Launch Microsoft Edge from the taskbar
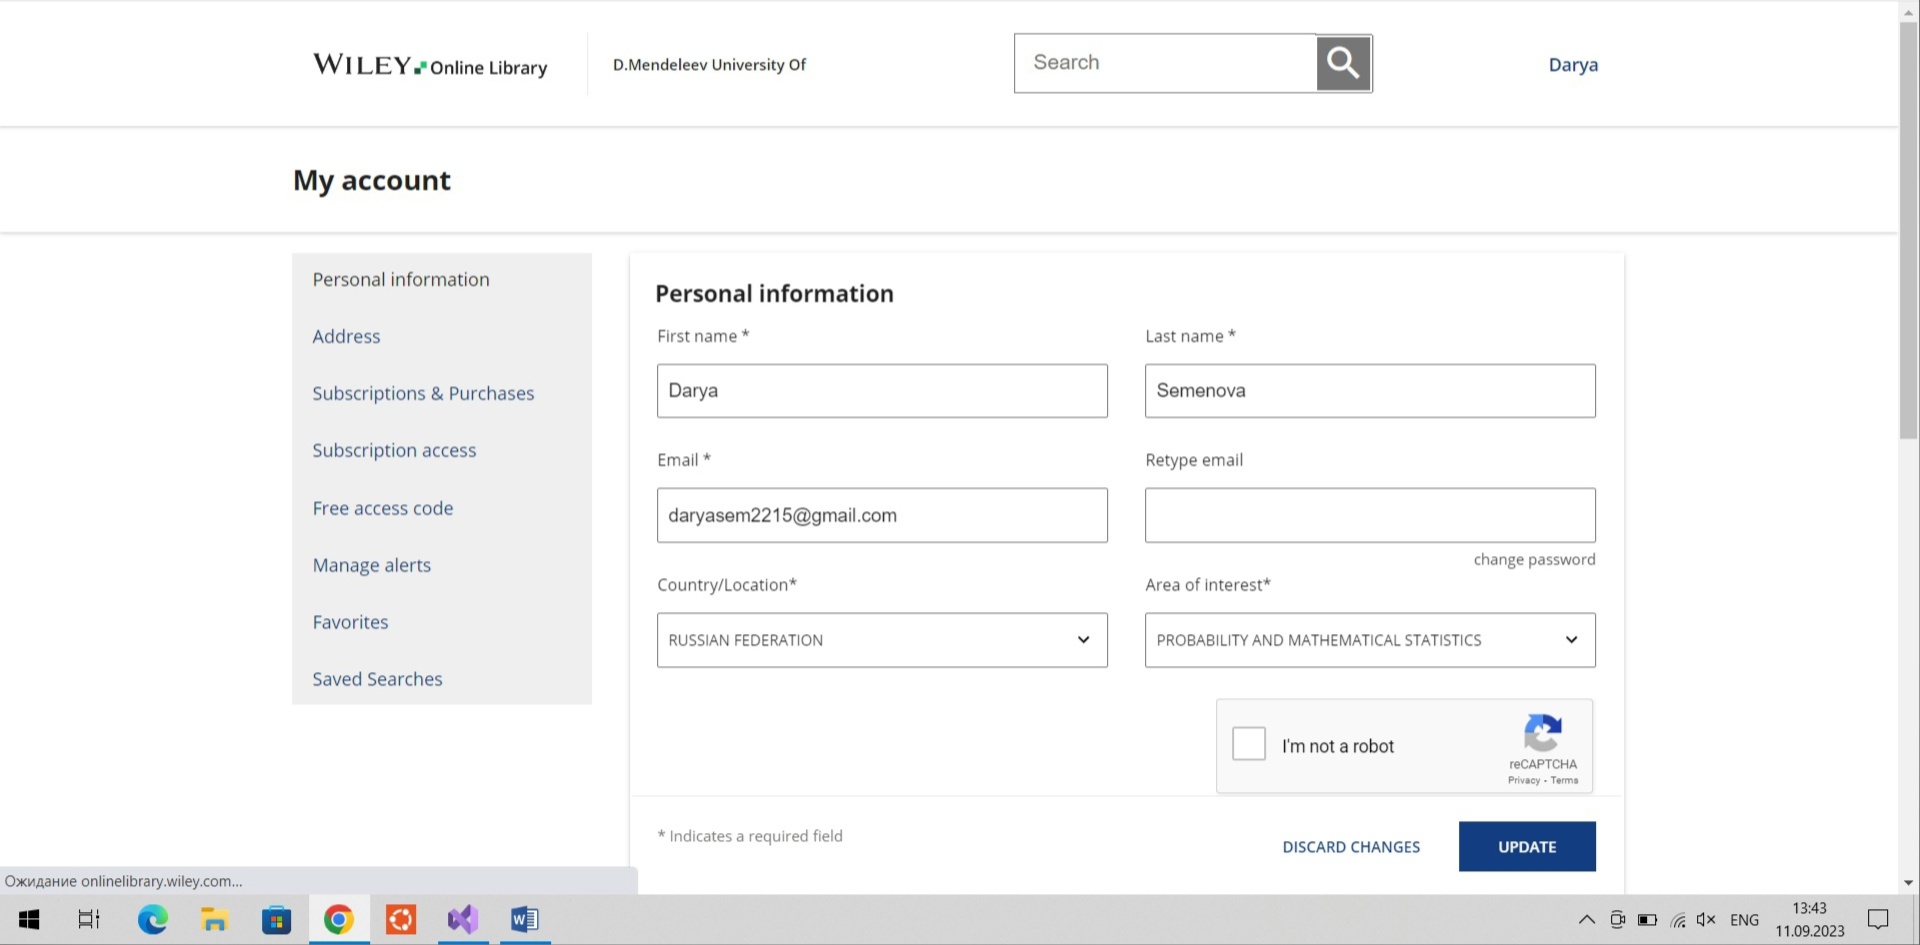1920x945 pixels. click(x=153, y=919)
